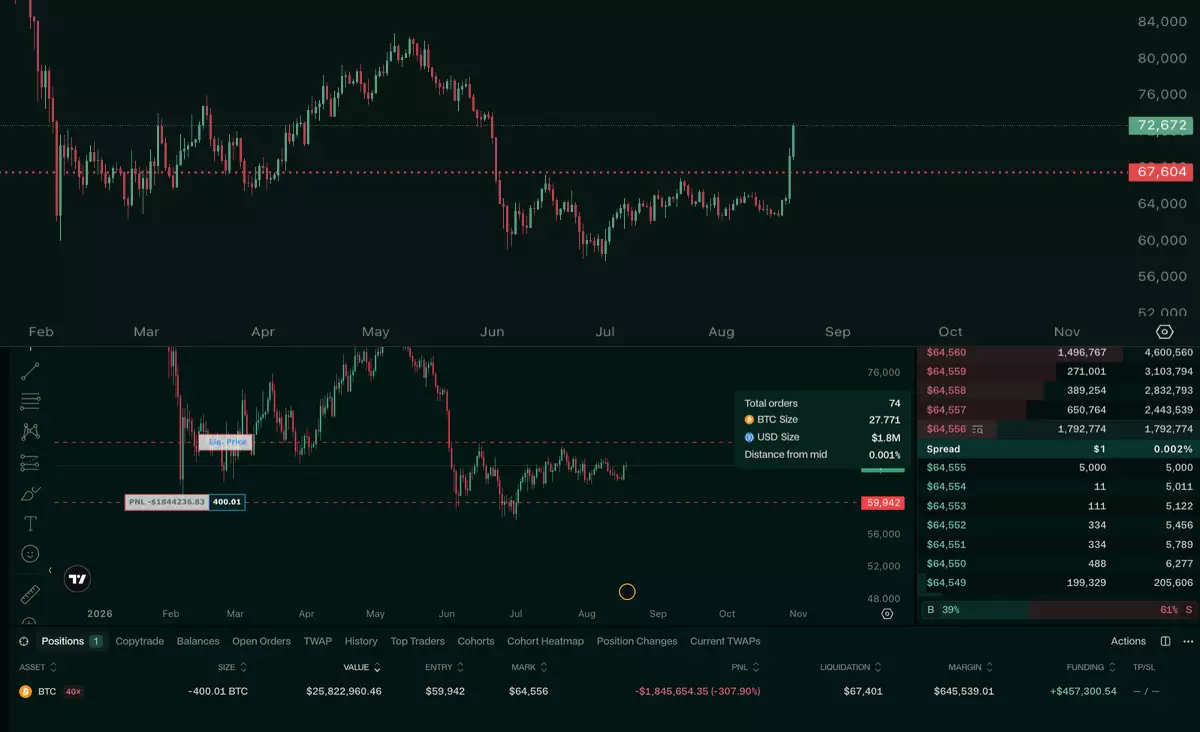Collapse the drawing toolbar with the chevron

tap(50, 570)
